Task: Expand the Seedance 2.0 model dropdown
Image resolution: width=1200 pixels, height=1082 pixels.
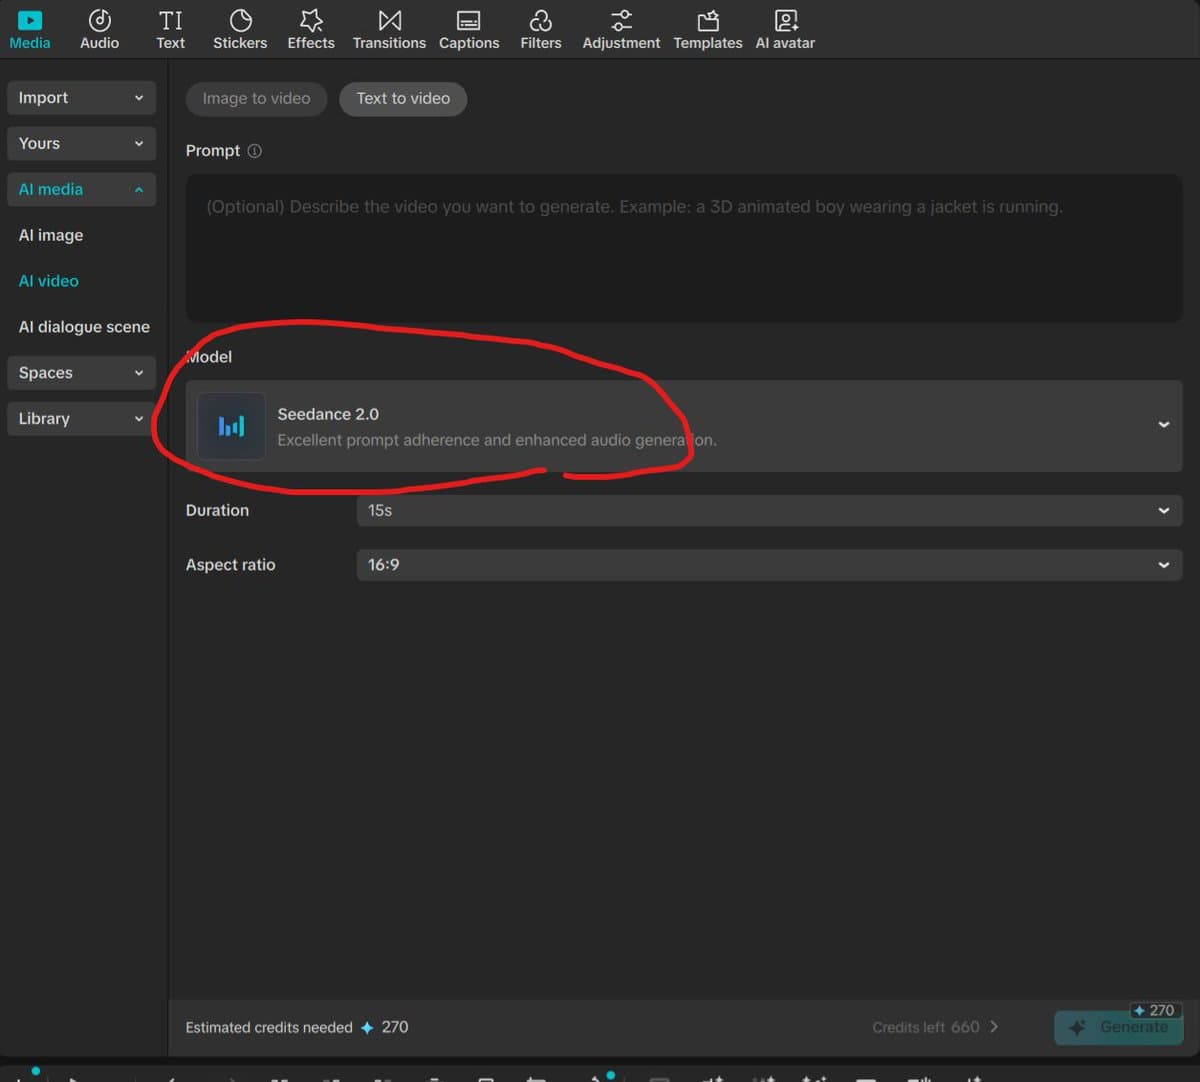Action: [x=1163, y=425]
